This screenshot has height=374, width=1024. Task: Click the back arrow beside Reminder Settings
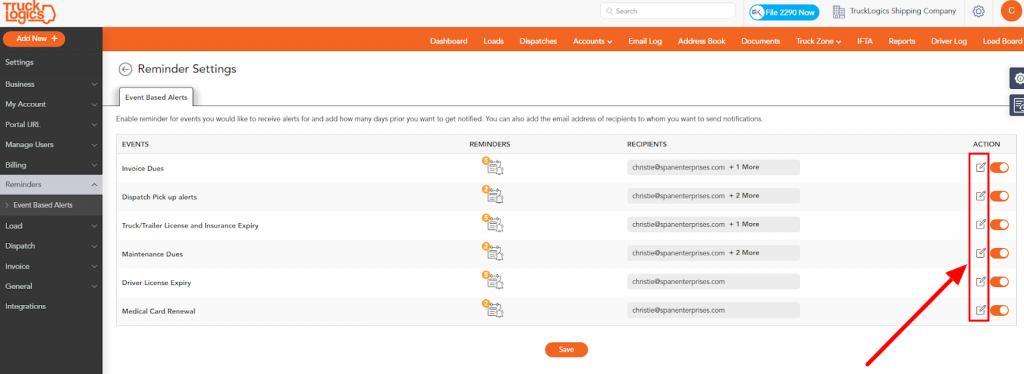pos(125,69)
